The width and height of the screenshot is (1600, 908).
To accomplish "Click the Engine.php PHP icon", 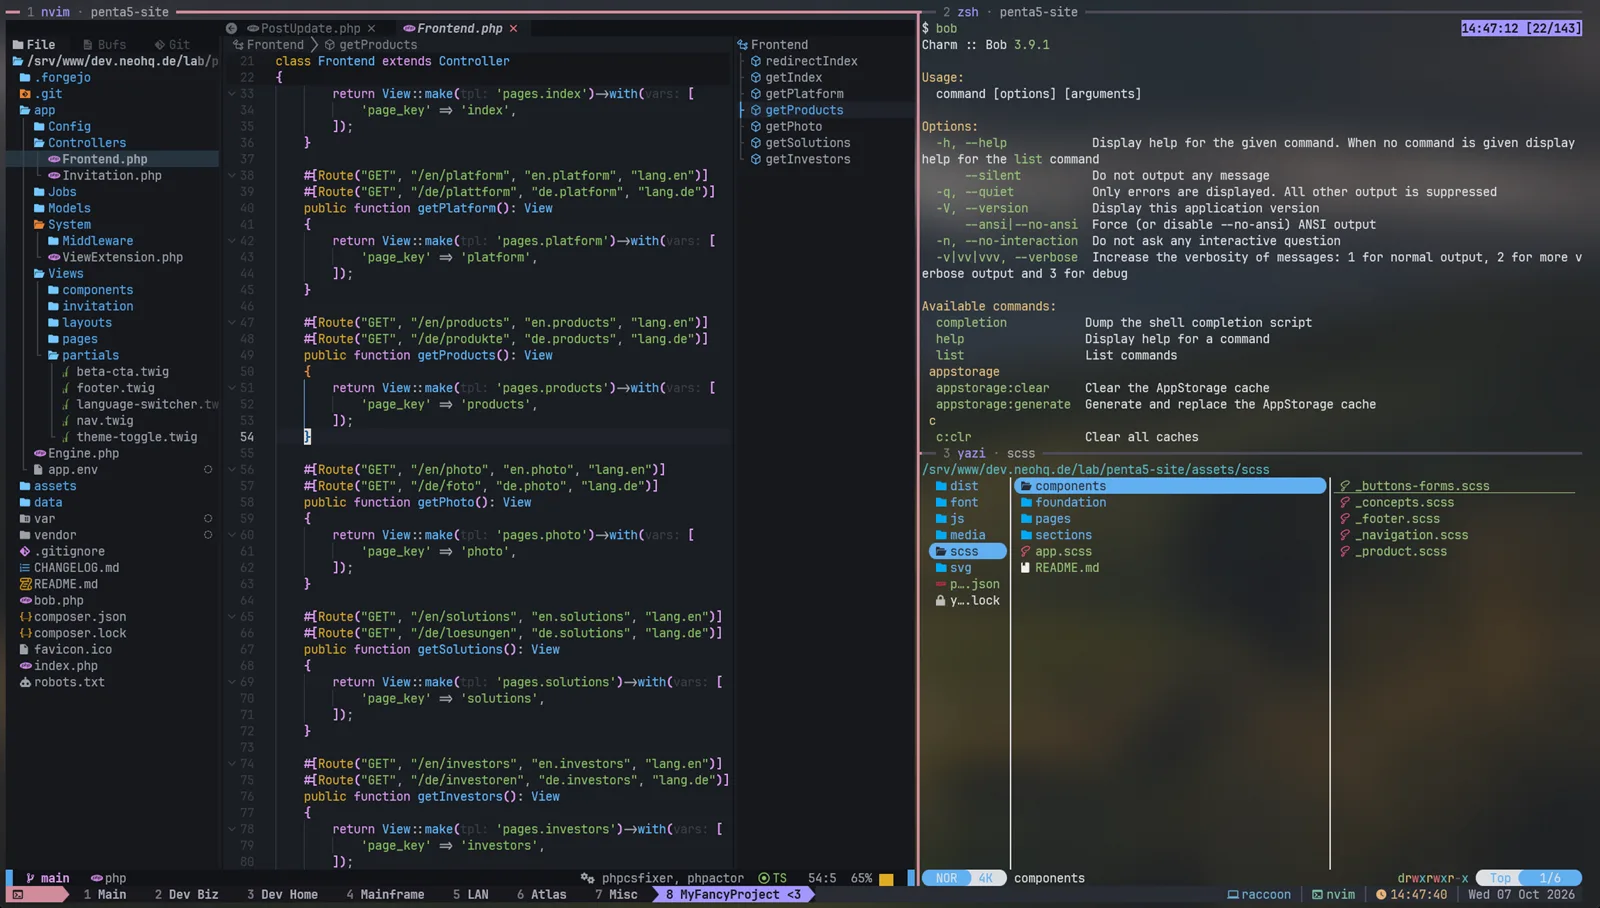I will coord(39,453).
